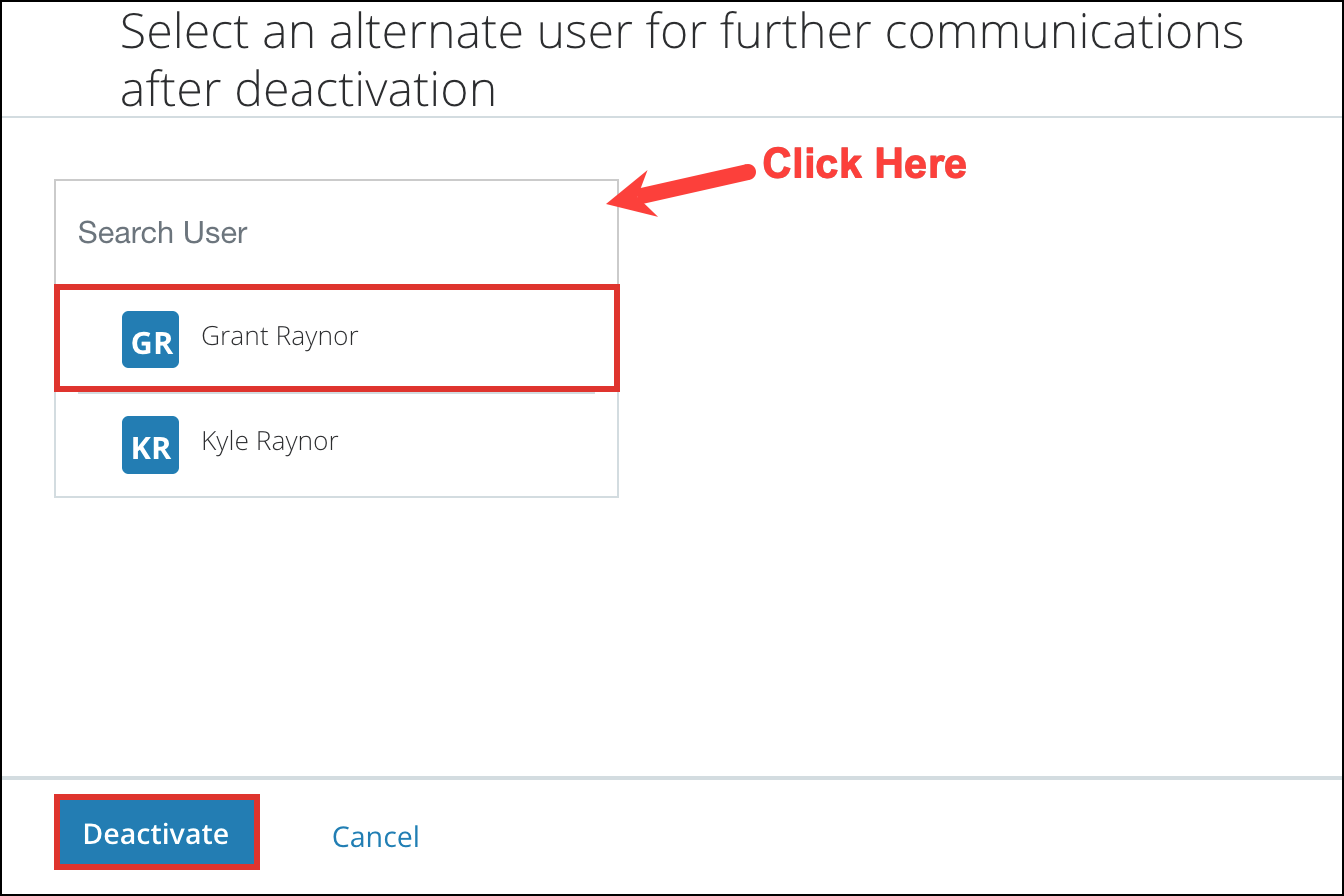
Task: Click the dialog heading about alternate user
Action: (x=680, y=60)
